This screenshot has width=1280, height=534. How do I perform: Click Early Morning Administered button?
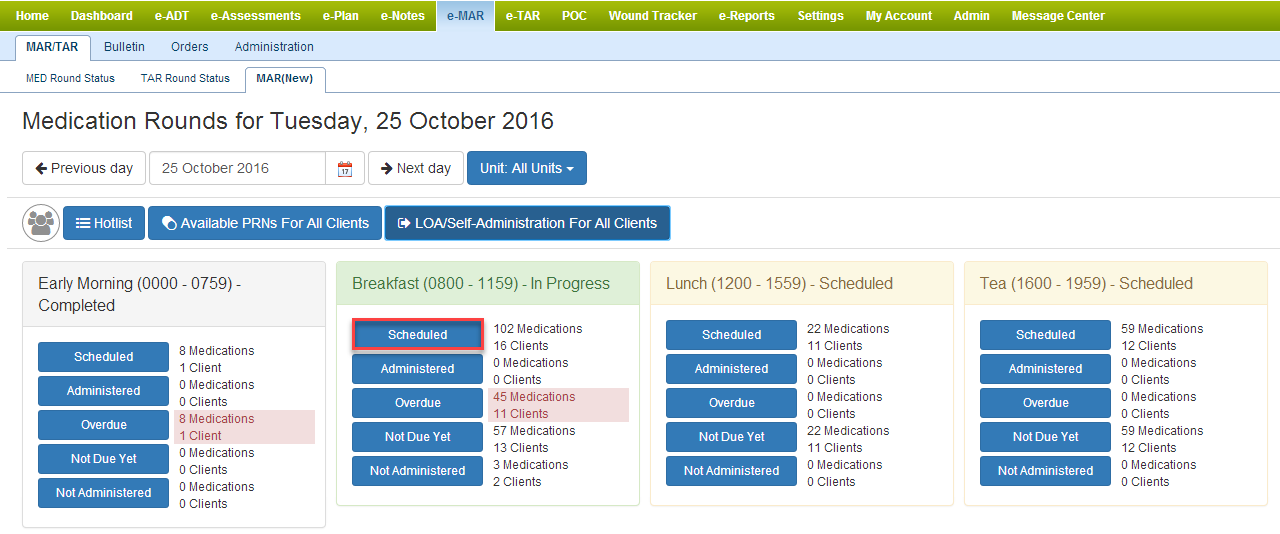coord(103,391)
